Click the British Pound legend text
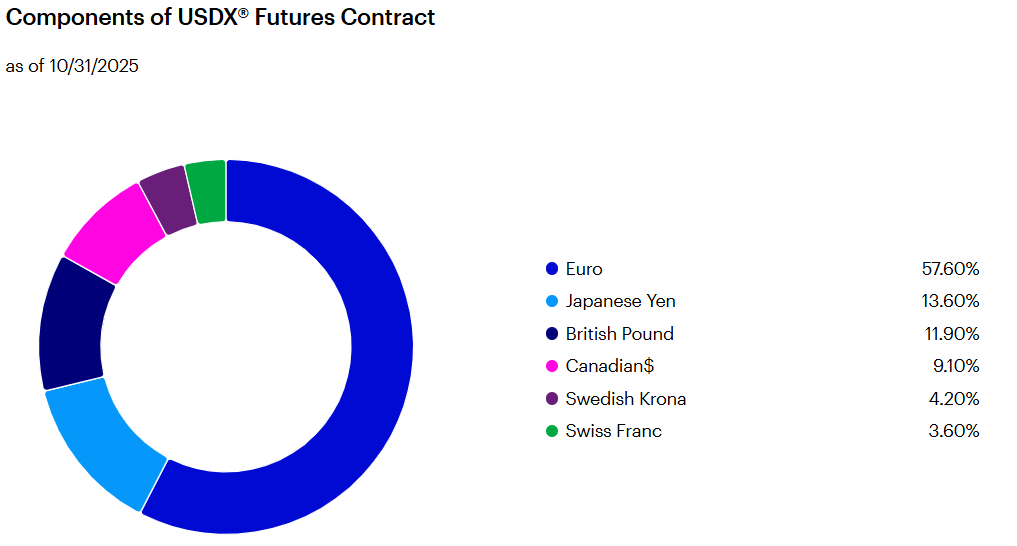 pyautogui.click(x=619, y=334)
